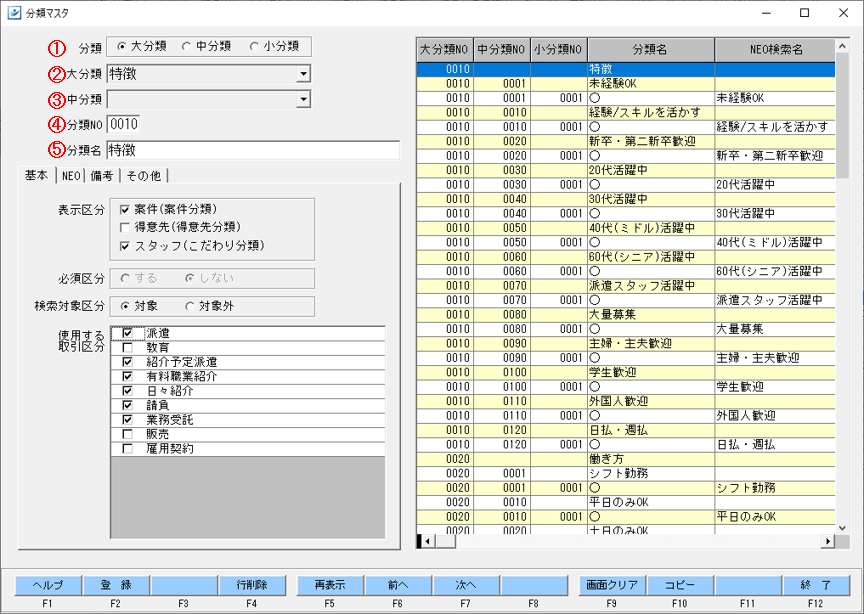Click the 小分類NO column header

click(559, 50)
